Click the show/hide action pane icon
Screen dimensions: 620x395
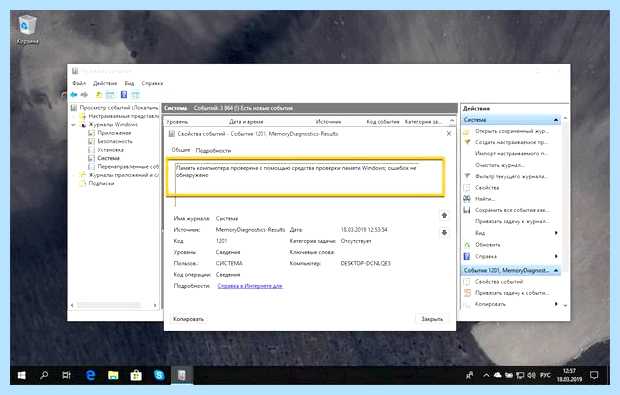tap(136, 95)
